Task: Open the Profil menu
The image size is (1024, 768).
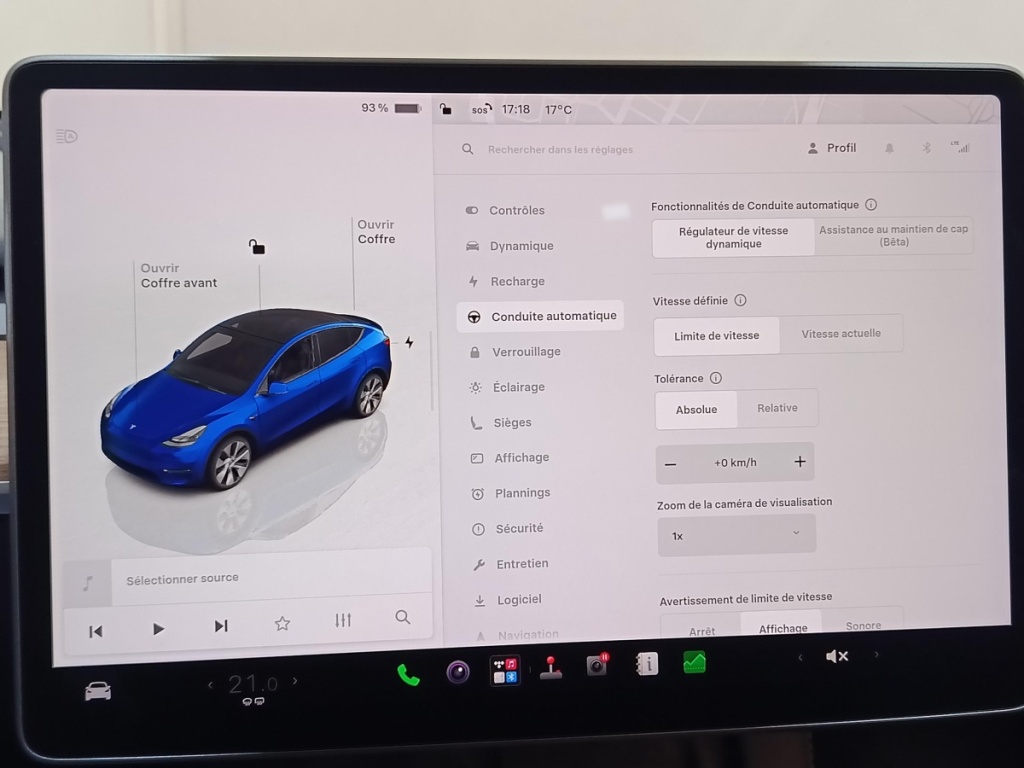Action: (832, 148)
